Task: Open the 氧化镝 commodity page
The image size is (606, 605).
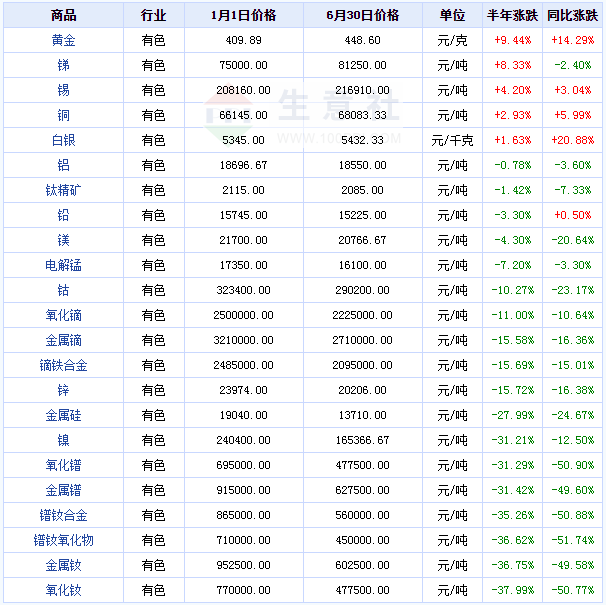Action: coord(62,316)
